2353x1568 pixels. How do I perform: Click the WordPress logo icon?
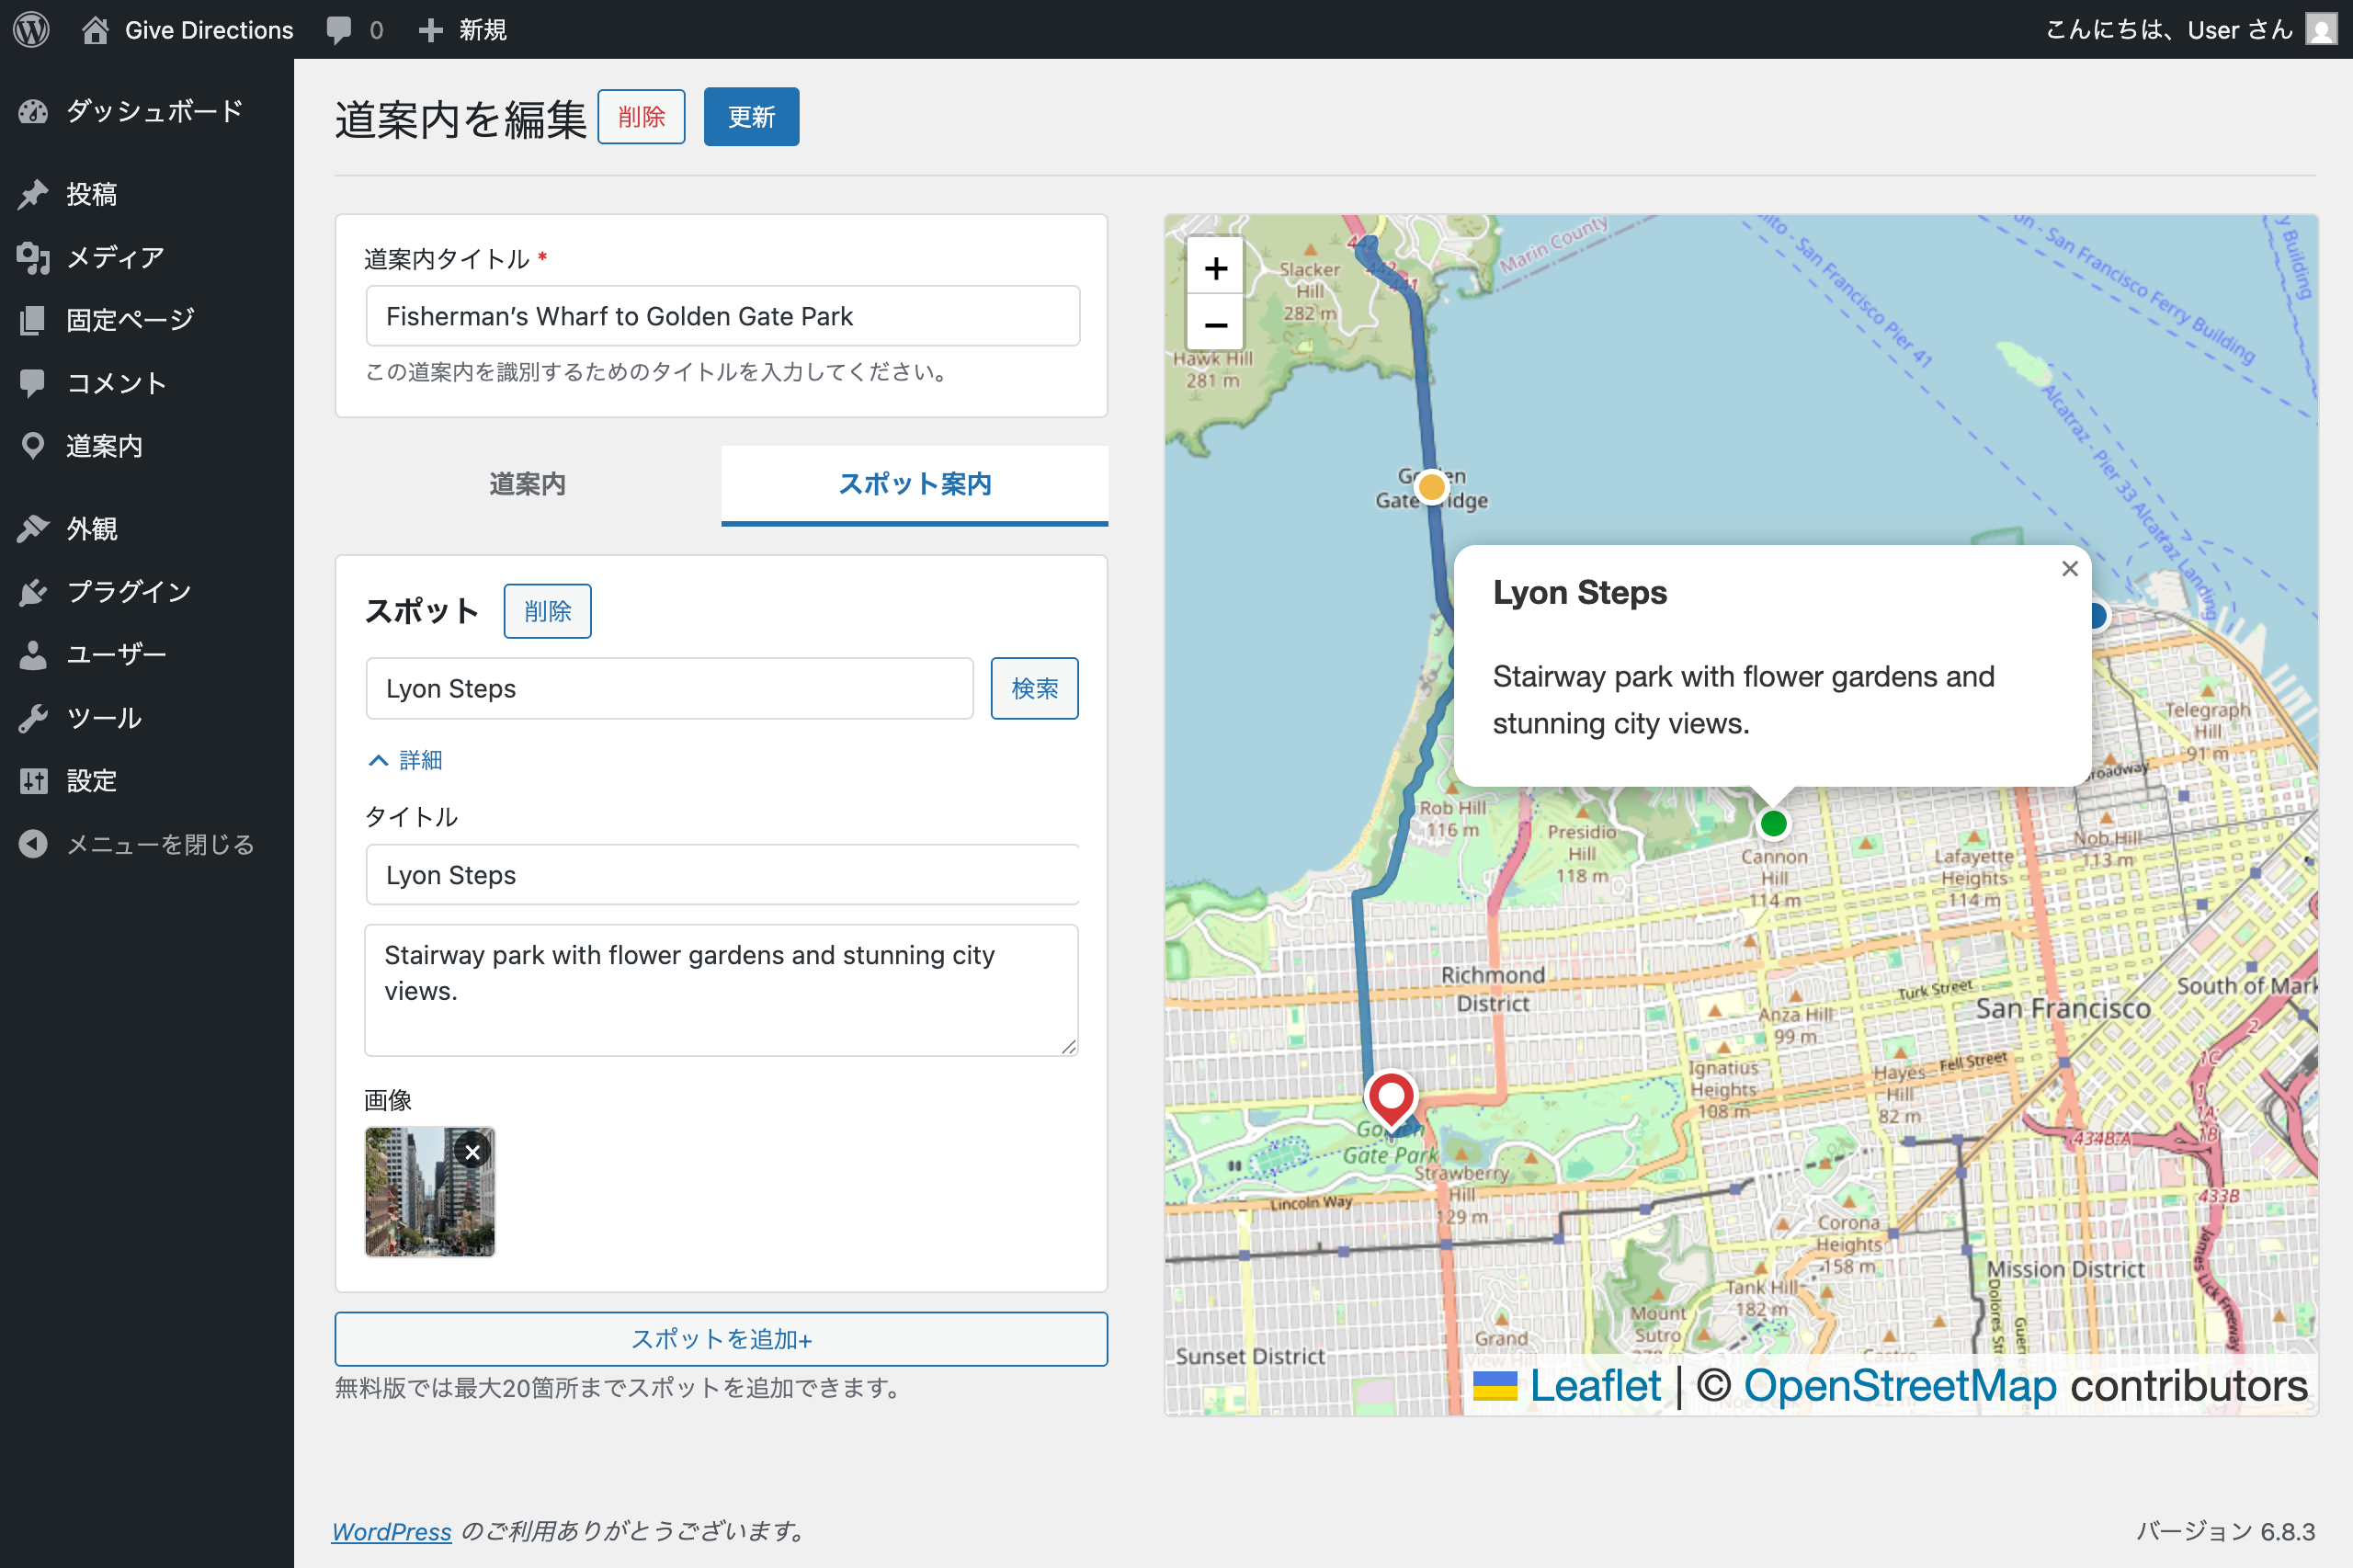(x=31, y=29)
